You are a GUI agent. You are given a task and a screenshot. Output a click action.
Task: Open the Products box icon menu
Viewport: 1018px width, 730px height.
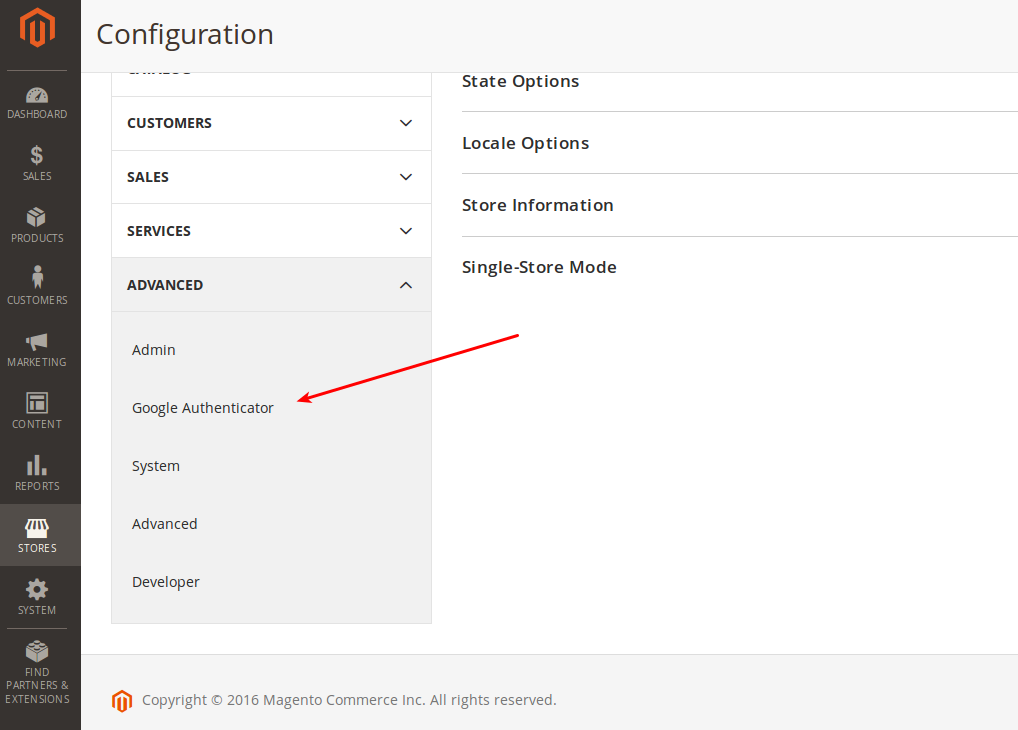pyautogui.click(x=37, y=226)
